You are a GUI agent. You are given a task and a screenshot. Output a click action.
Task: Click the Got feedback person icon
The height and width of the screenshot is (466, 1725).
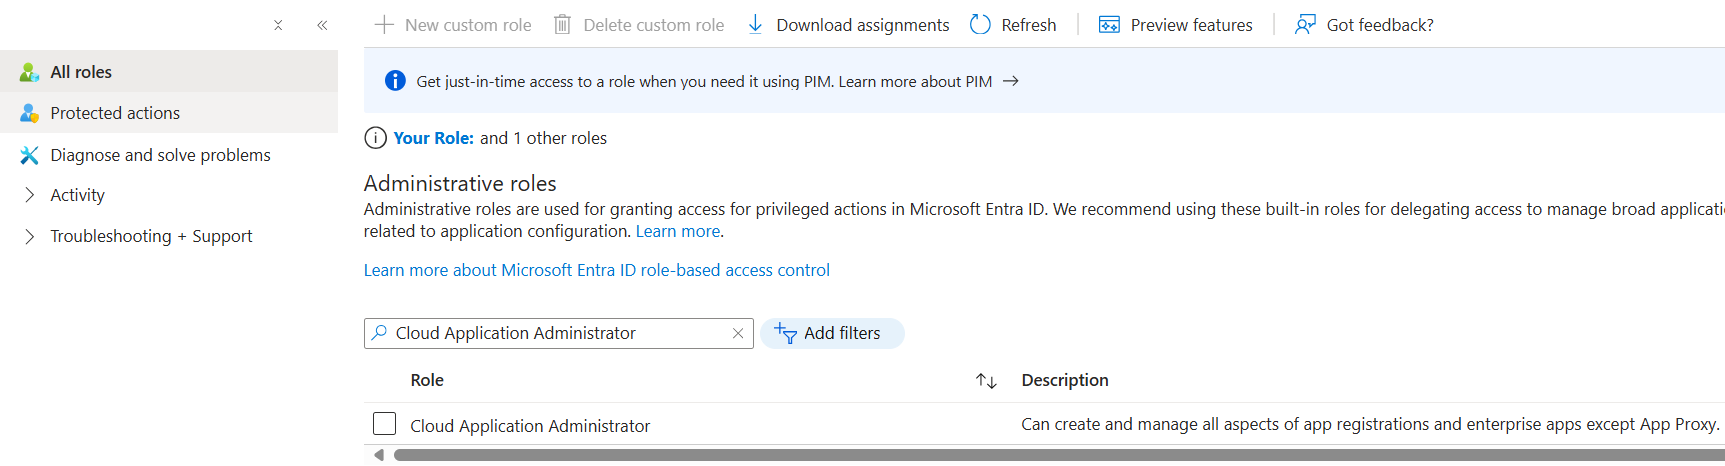1305,24
